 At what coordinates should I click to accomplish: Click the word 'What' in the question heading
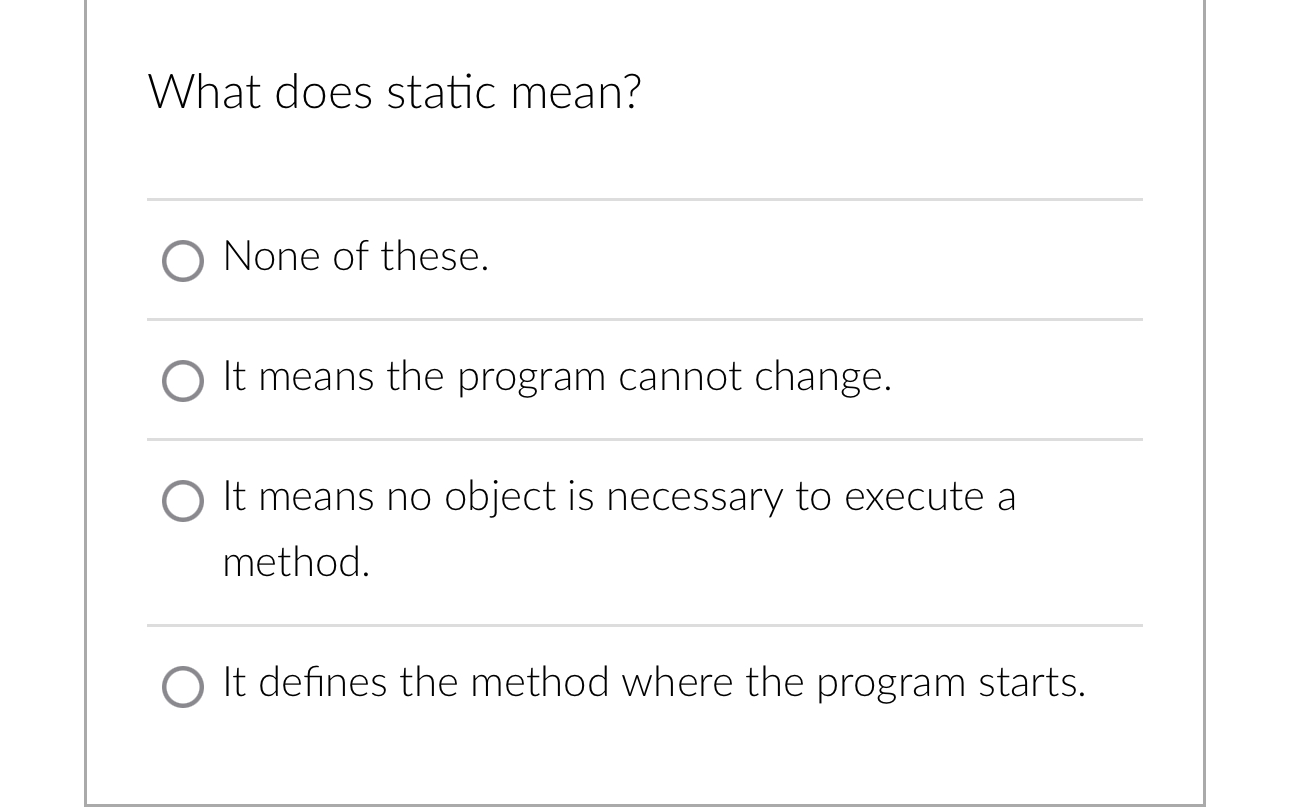[204, 93]
